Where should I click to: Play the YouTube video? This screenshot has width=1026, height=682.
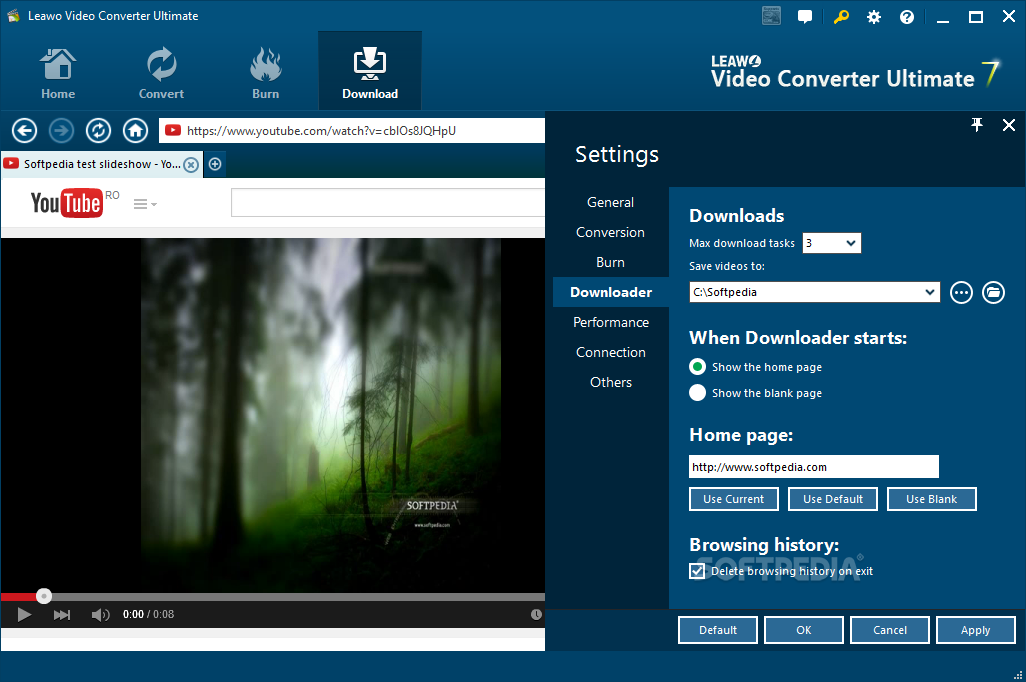coord(24,615)
